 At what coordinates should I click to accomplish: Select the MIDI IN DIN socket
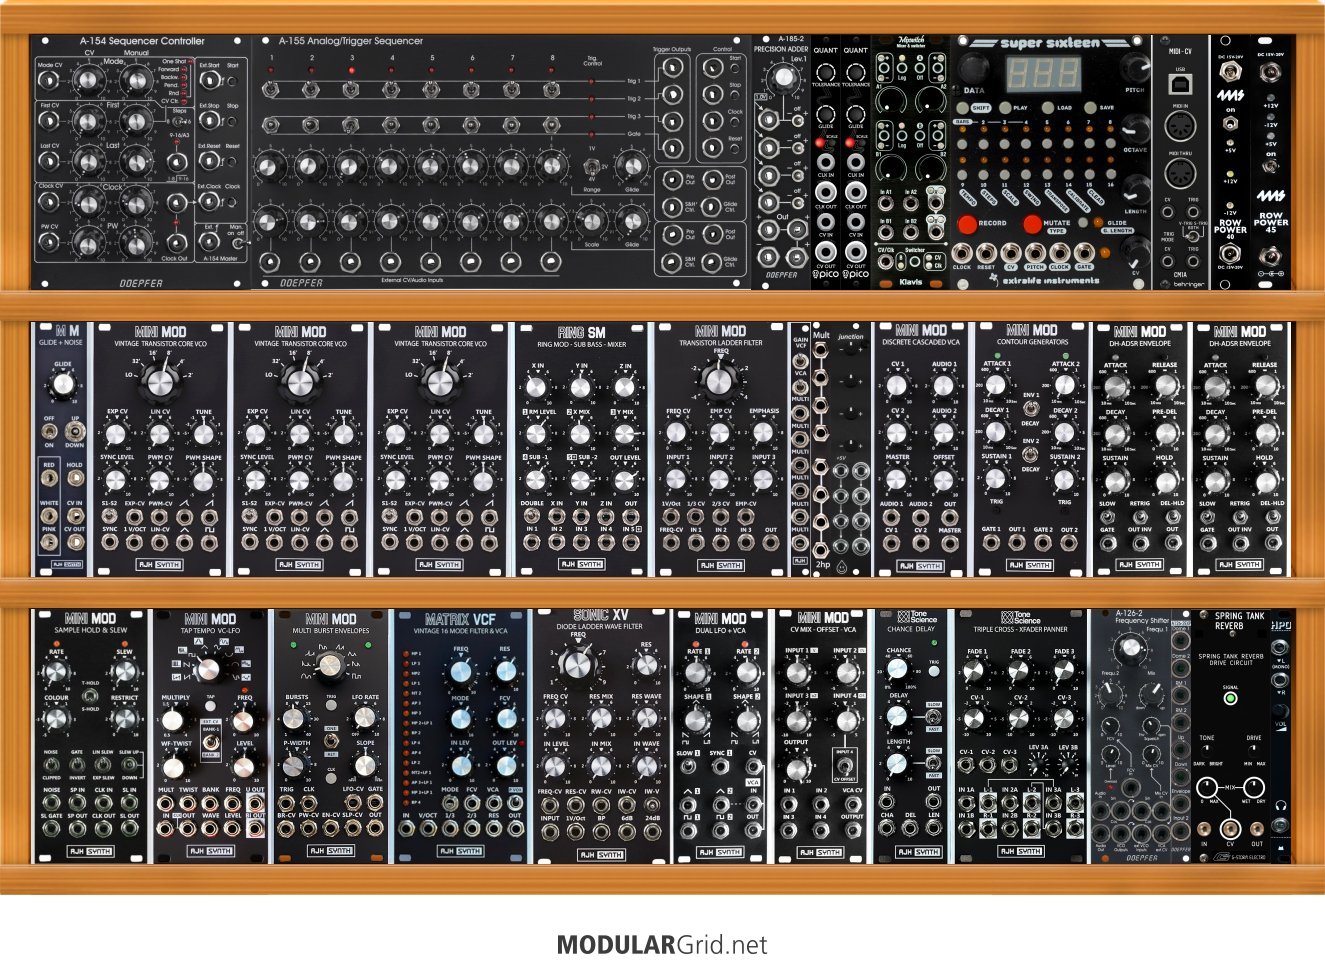1181,127
